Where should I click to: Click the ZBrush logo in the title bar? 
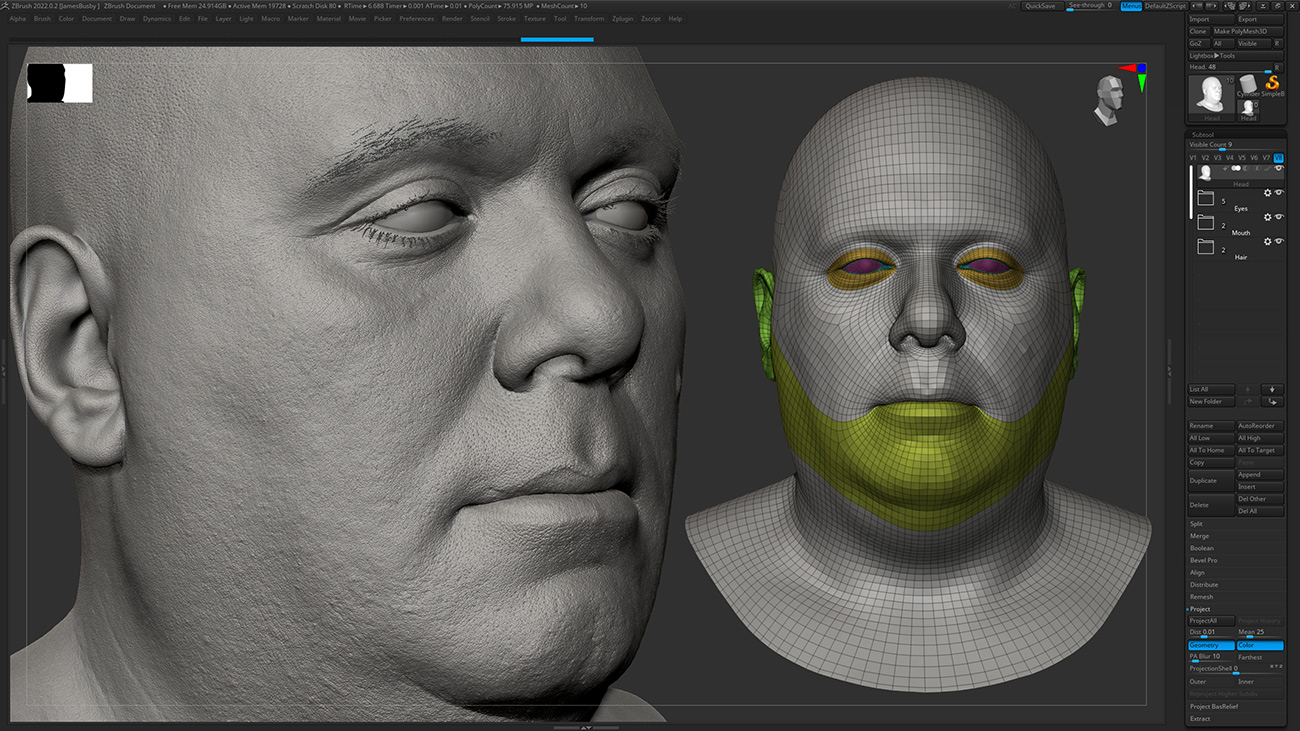click(x=7, y=5)
